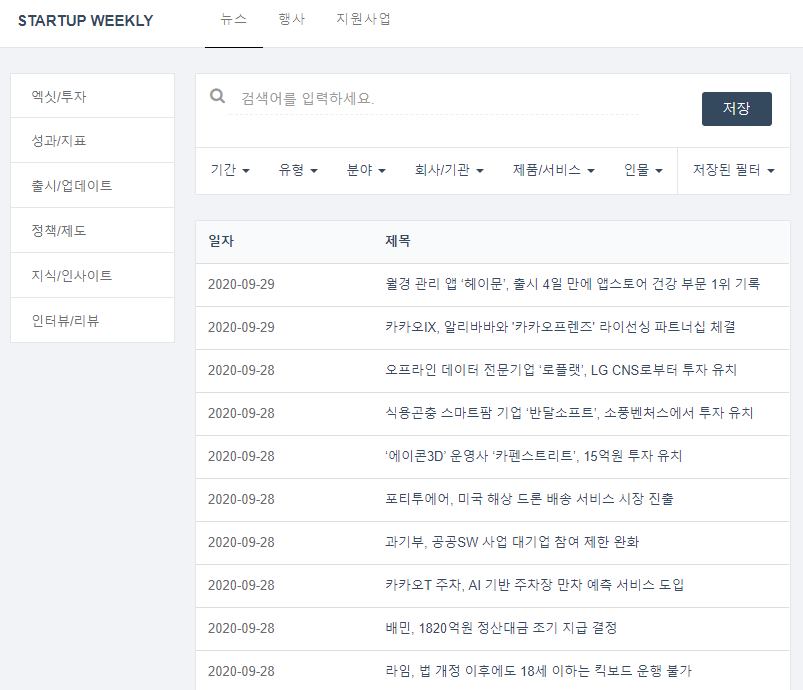The height and width of the screenshot is (690, 803).
Task: Open the 행사 tab
Action: (291, 19)
